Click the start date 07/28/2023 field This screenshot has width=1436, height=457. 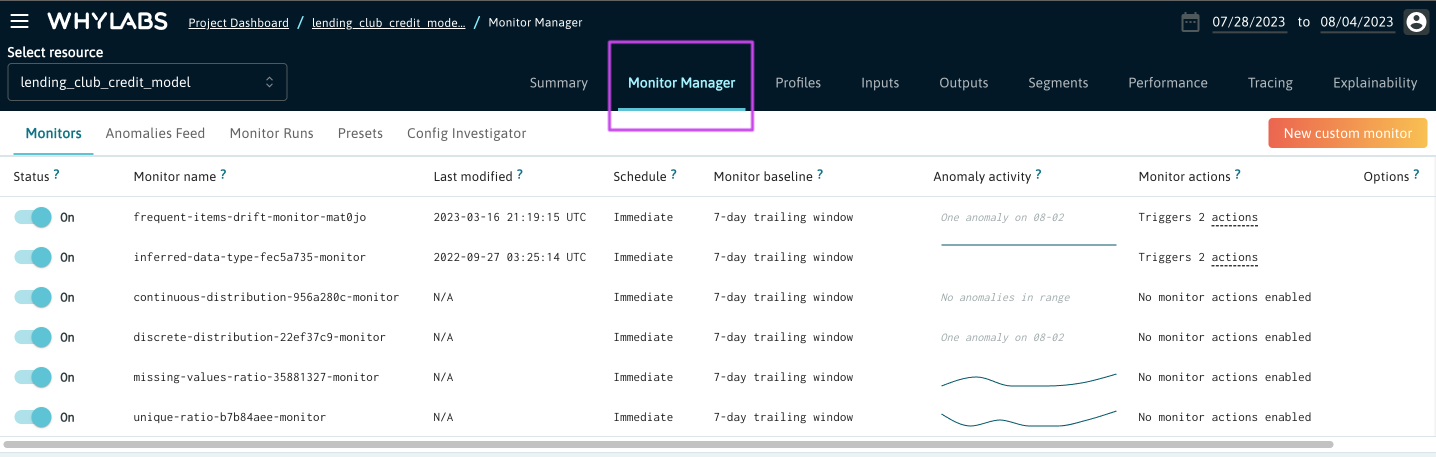[1248, 22]
